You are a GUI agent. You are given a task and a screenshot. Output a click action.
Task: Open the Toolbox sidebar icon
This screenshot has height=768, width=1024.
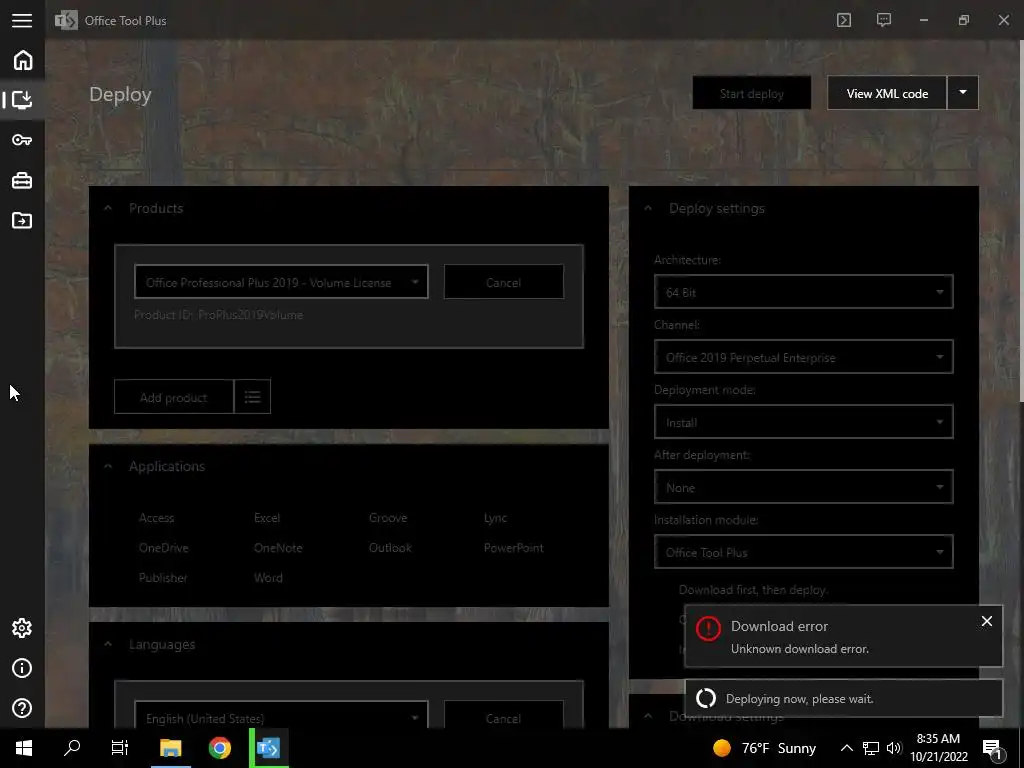[x=22, y=180]
